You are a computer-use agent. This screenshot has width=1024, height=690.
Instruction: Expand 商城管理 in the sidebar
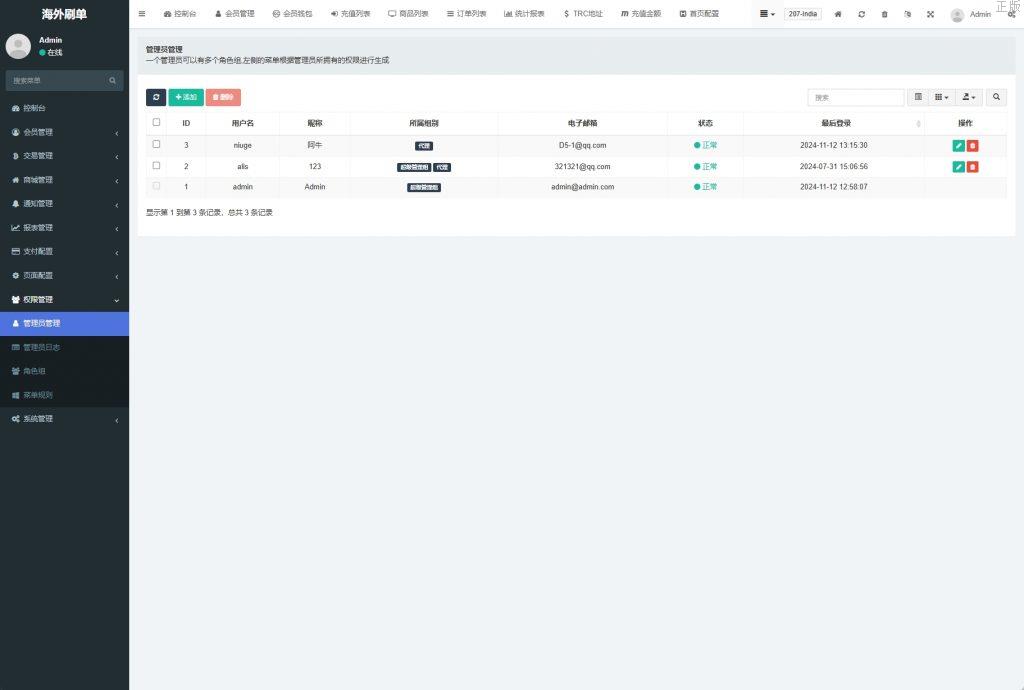[64, 180]
